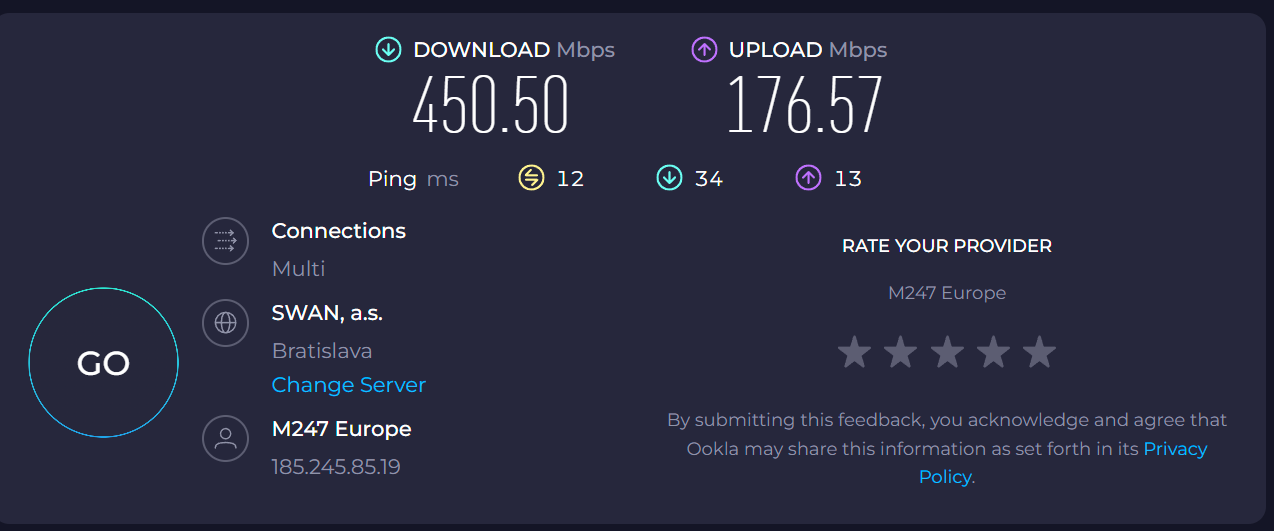This screenshot has height=531, width=1274.
Task: Give the provider a four-star rating
Action: (993, 352)
